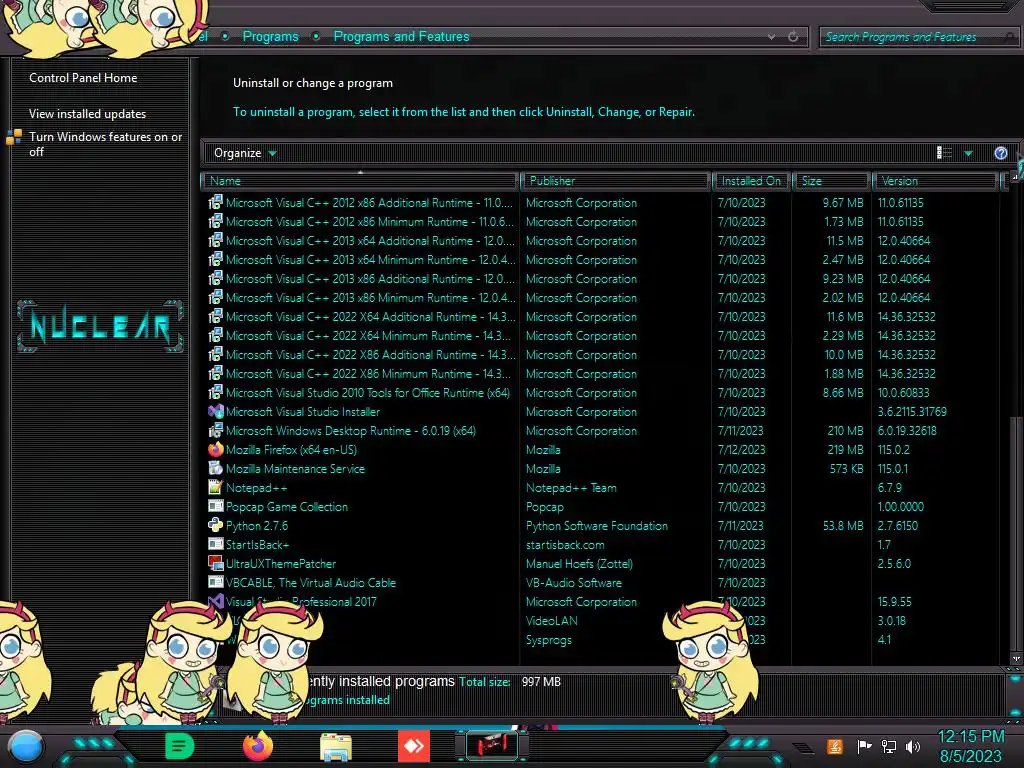Click Visual Studio 2010 Tools for Office icon
Image resolution: width=1024 pixels, height=768 pixels.
[x=216, y=392]
